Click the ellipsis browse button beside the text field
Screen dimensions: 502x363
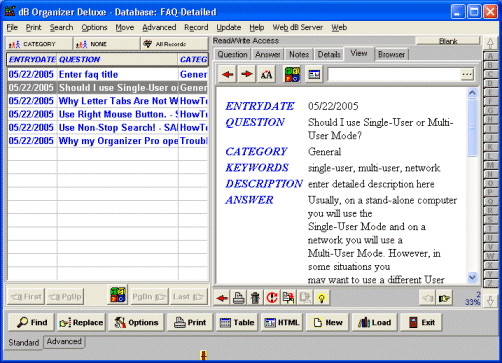[467, 74]
